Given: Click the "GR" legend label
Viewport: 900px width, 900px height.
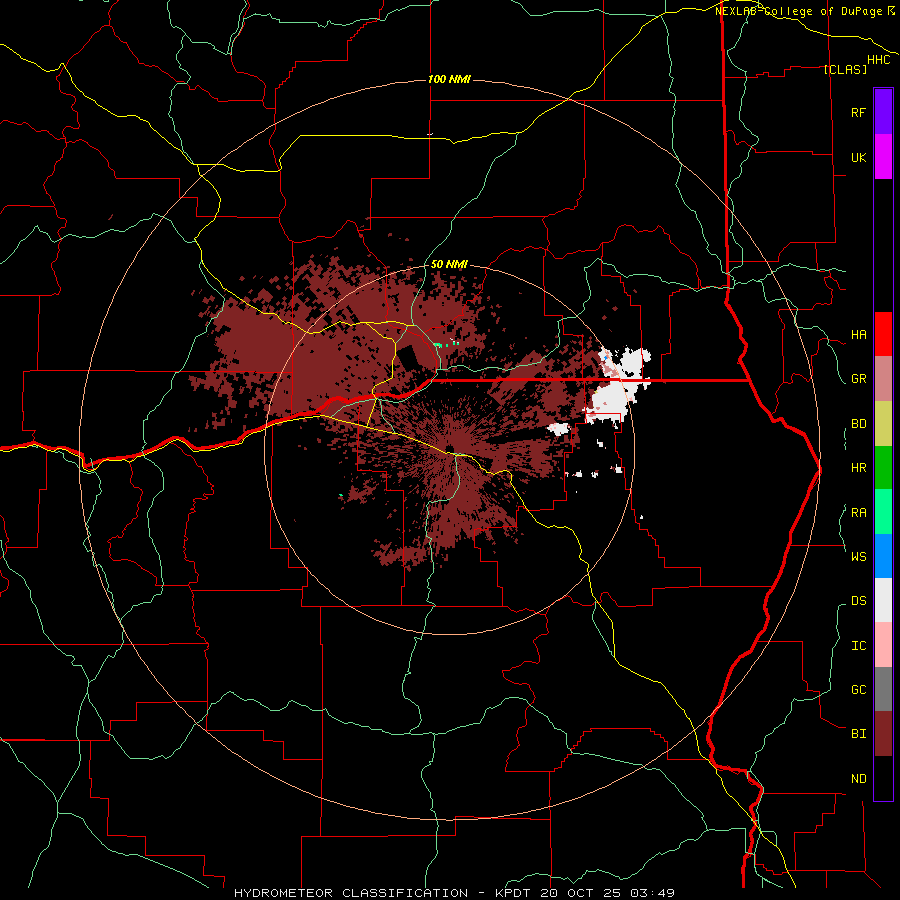Looking at the screenshot, I should 858,379.
